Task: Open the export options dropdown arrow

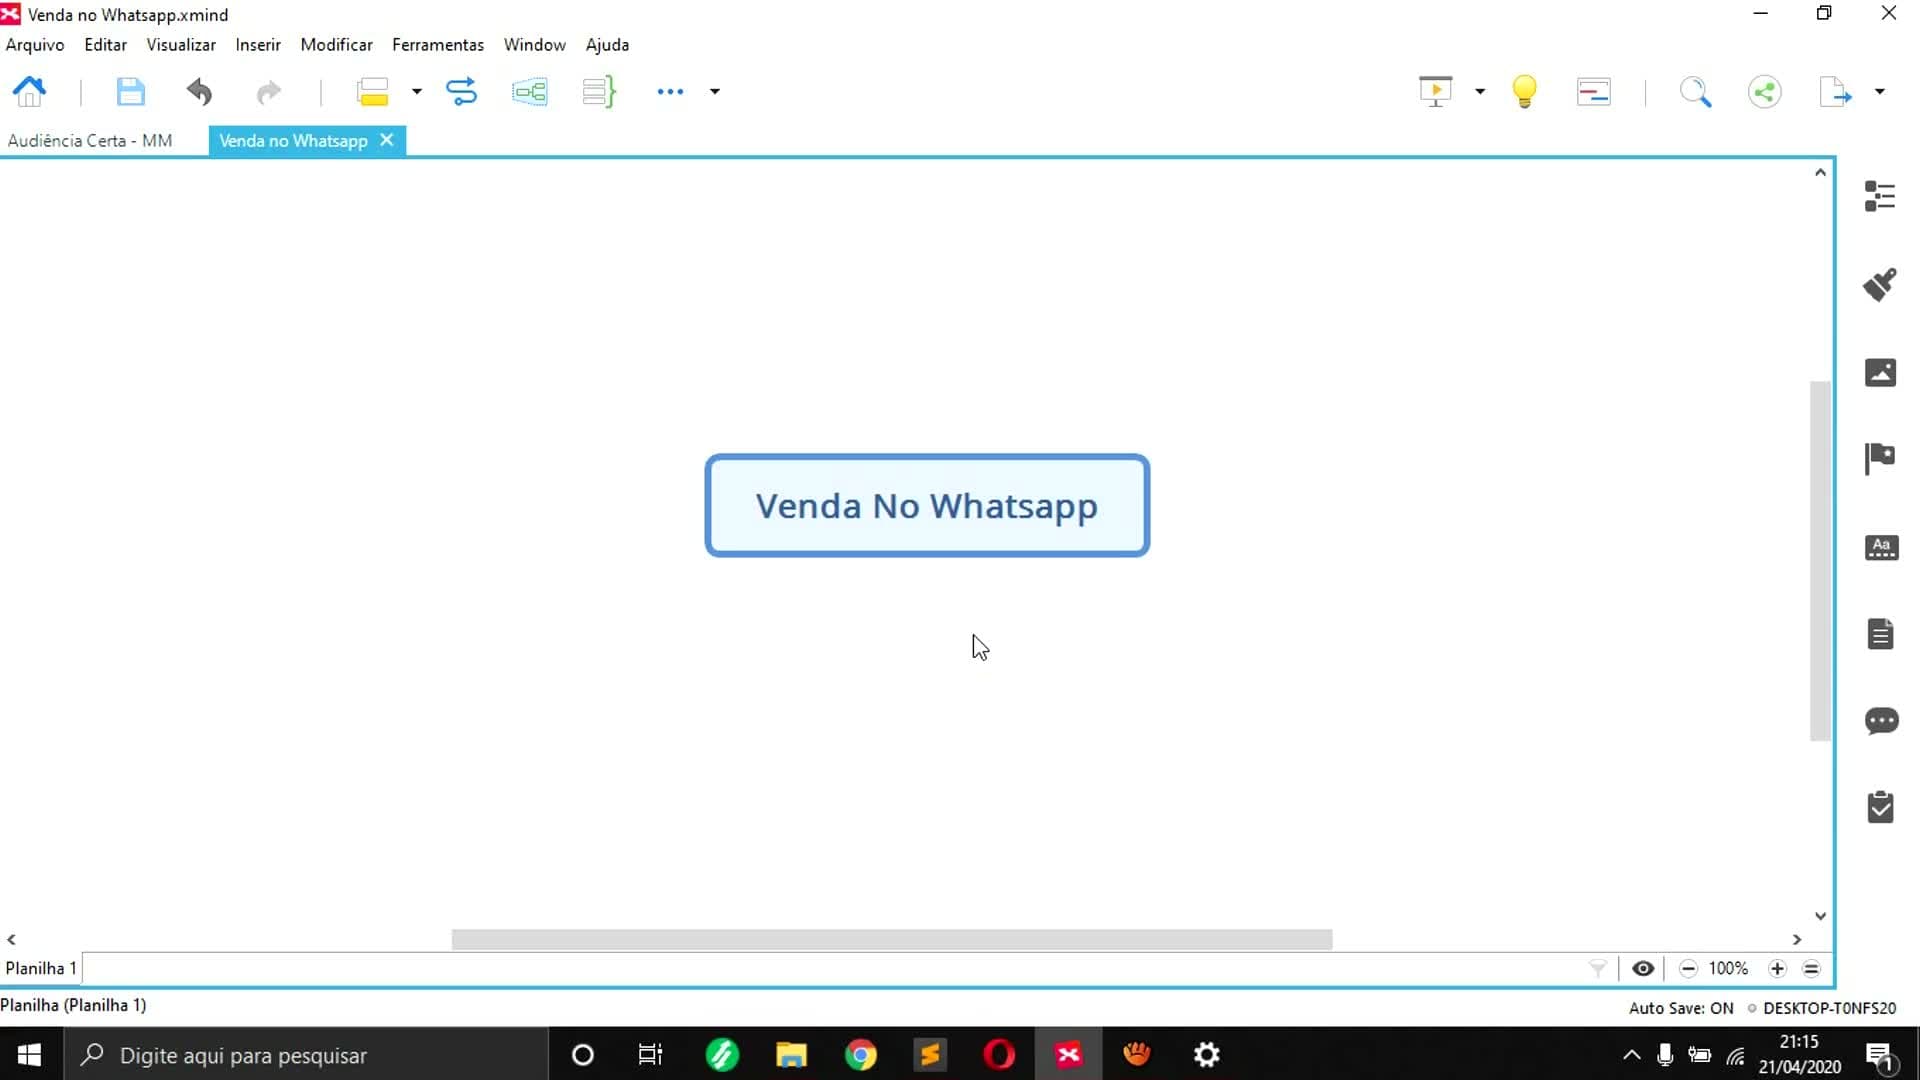Action: click(x=1880, y=92)
